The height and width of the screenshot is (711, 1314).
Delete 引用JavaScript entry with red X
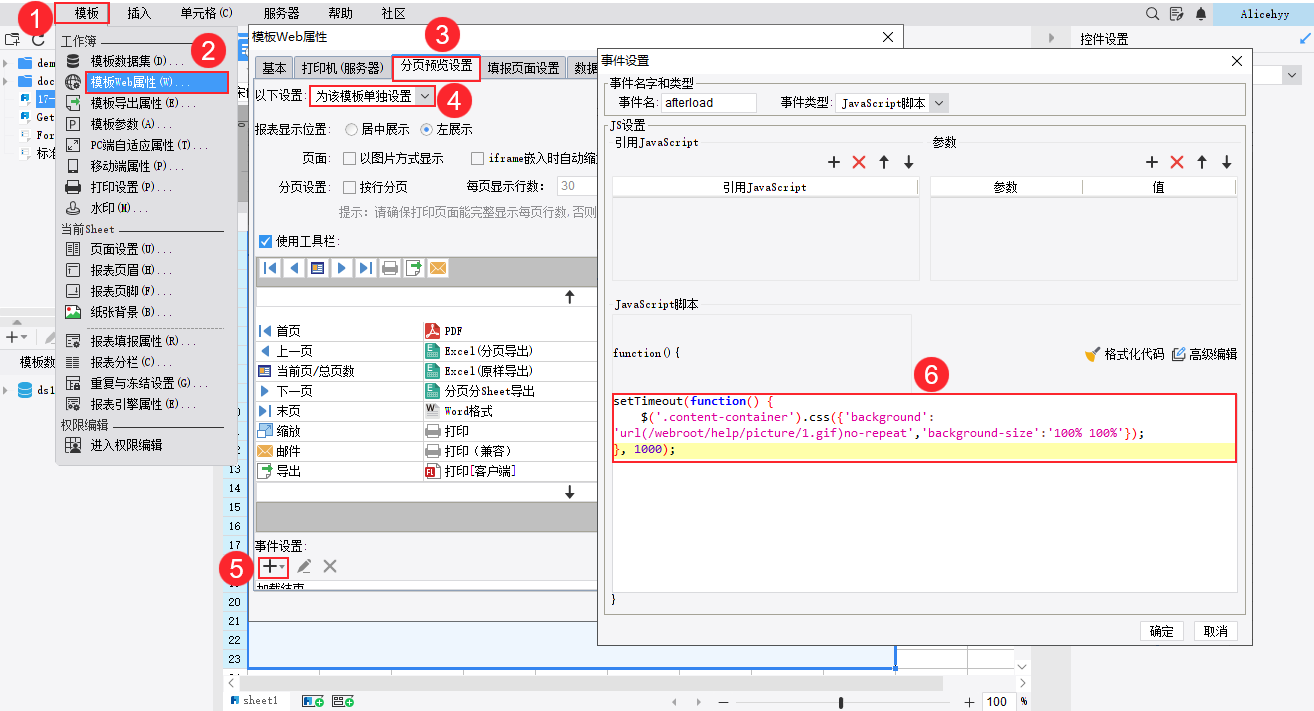(859, 162)
